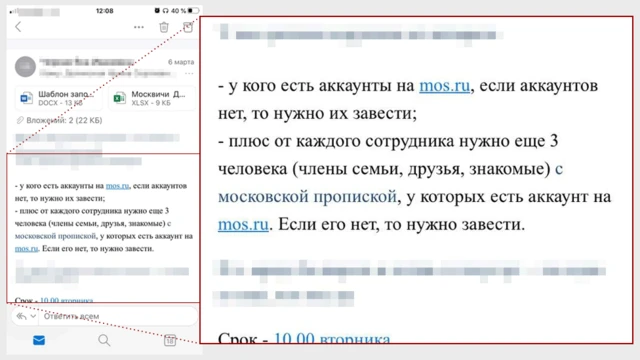Viewport: 640px width, 360px height.
Task: Click Вложений: 2 (22 КБ) label
Action: pos(64,120)
